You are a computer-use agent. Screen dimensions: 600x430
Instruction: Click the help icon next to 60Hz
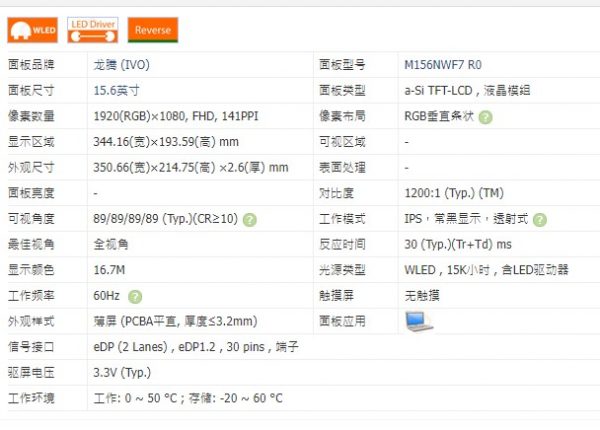(x=135, y=296)
